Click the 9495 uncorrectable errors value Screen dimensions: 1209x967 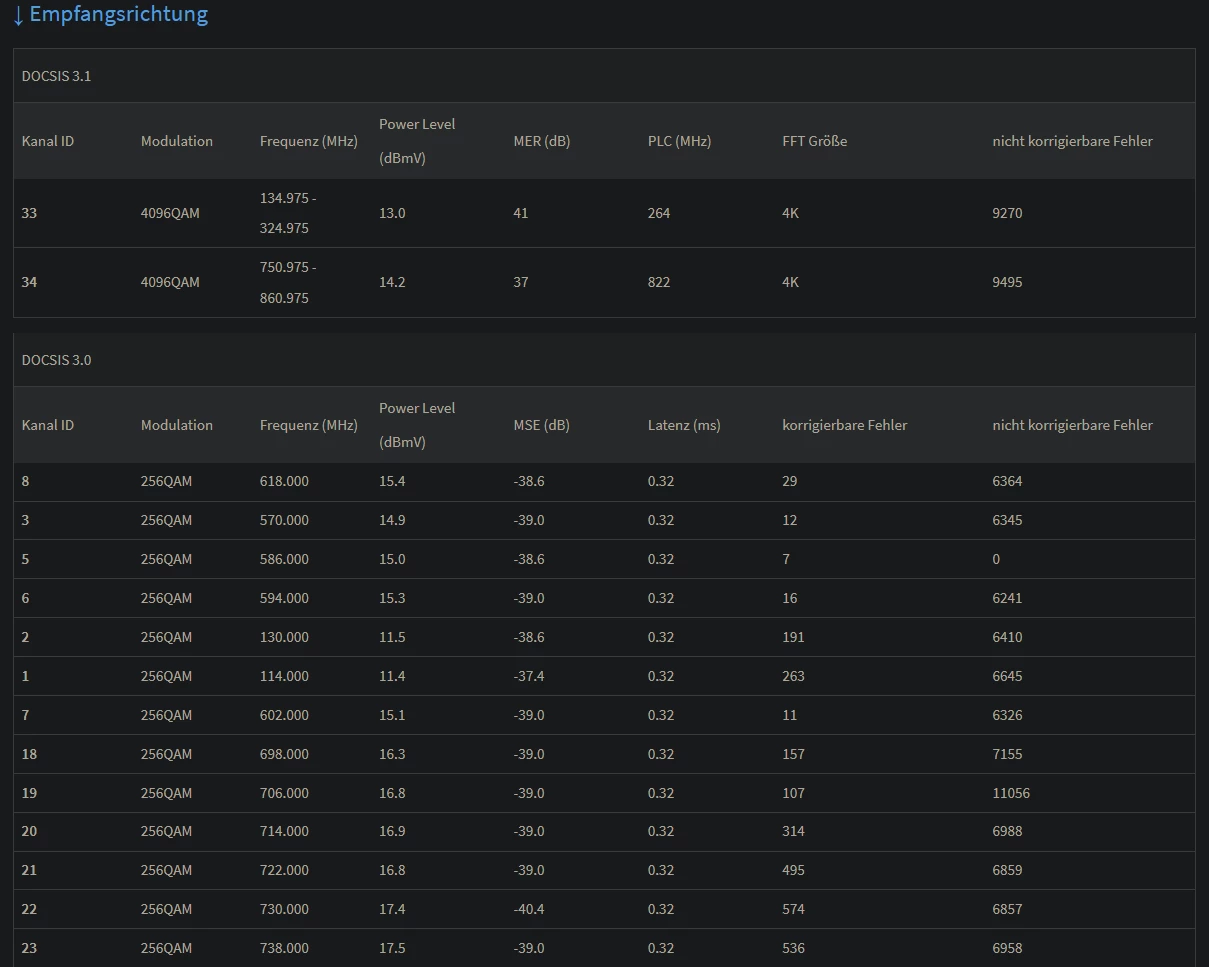1007,282
